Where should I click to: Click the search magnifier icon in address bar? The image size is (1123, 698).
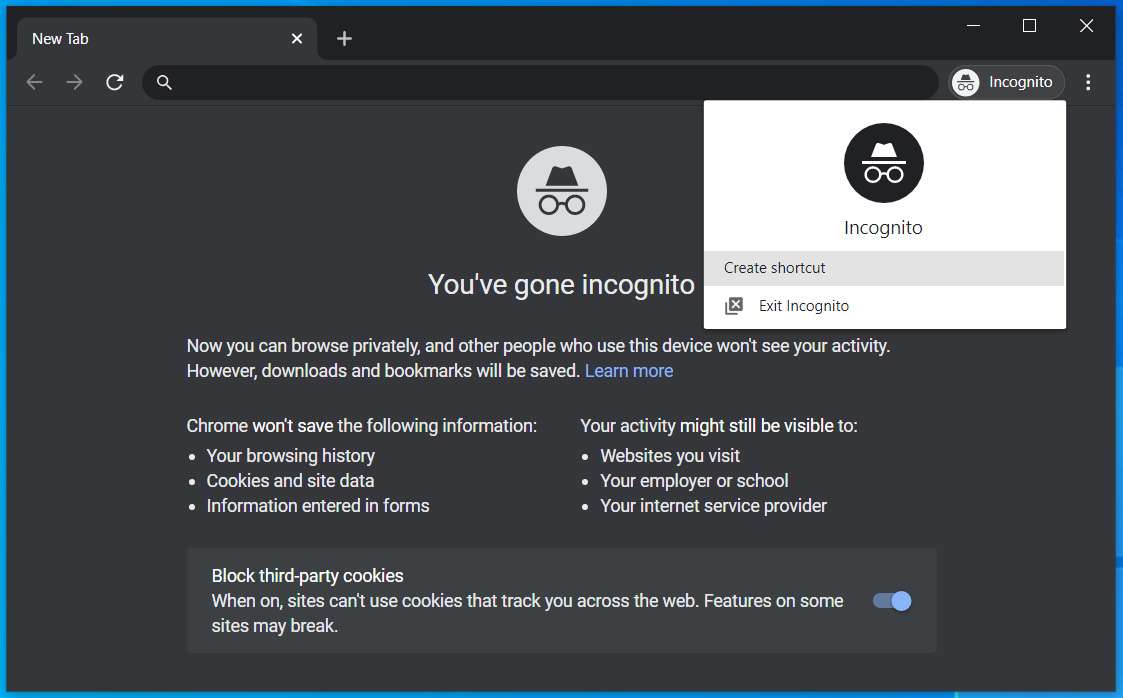click(x=164, y=82)
